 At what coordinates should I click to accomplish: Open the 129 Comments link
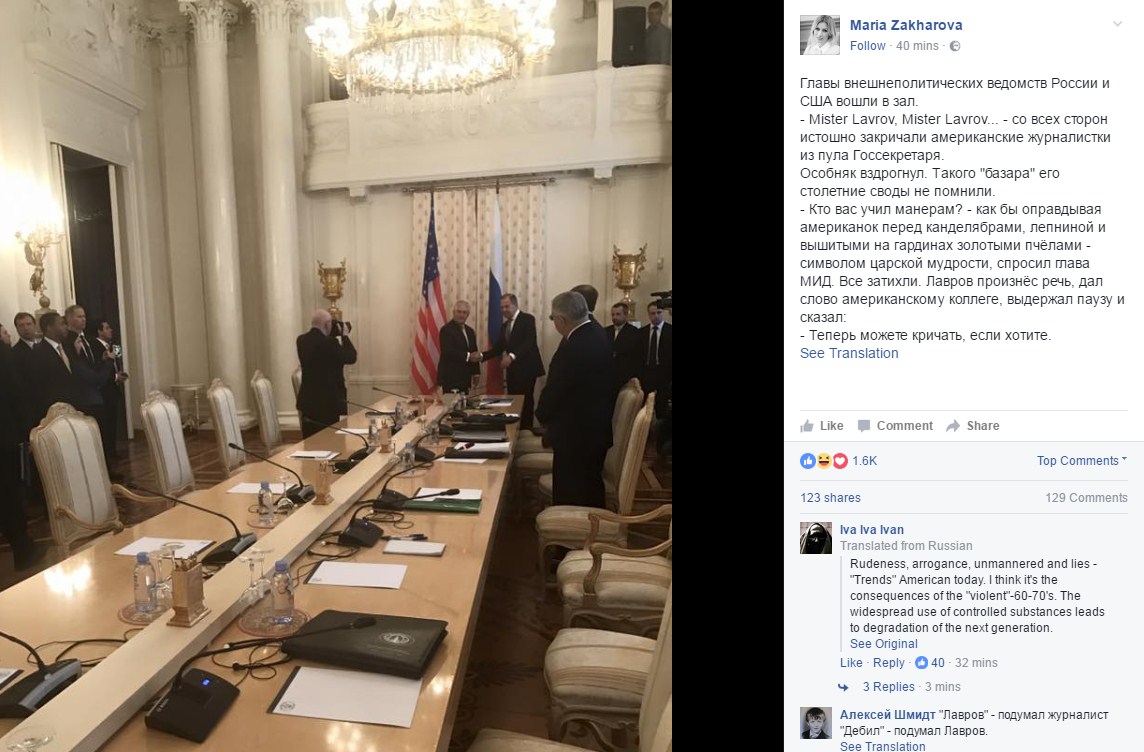(1086, 498)
